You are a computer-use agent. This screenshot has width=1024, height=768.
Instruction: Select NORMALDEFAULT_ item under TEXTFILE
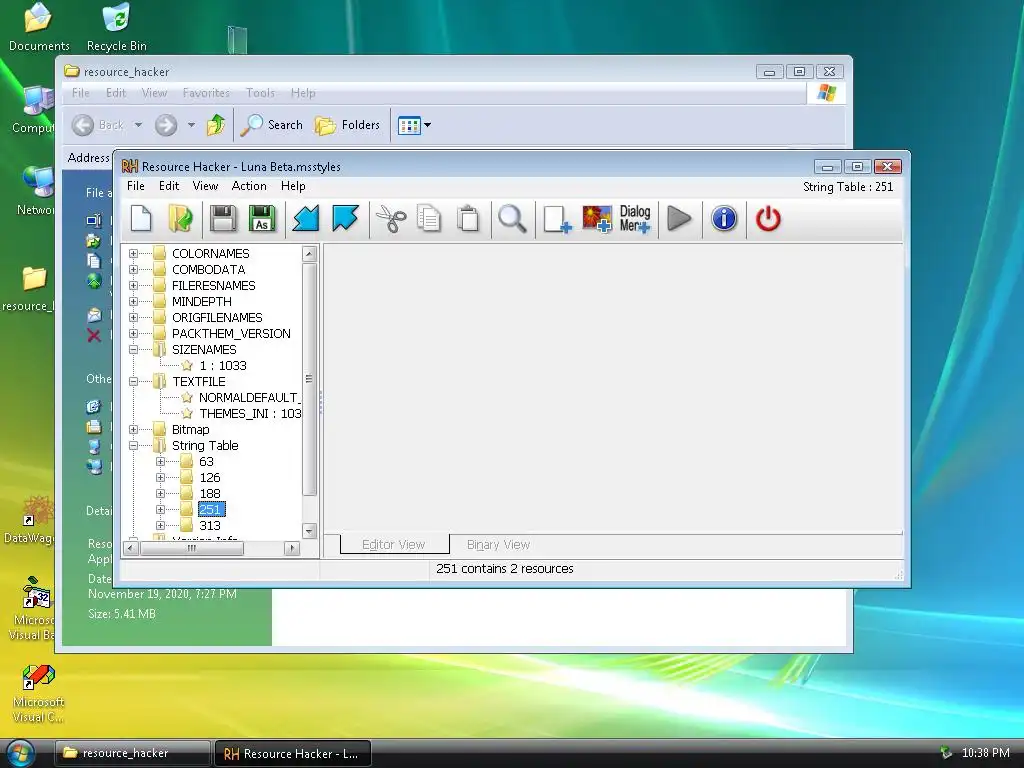[249, 397]
